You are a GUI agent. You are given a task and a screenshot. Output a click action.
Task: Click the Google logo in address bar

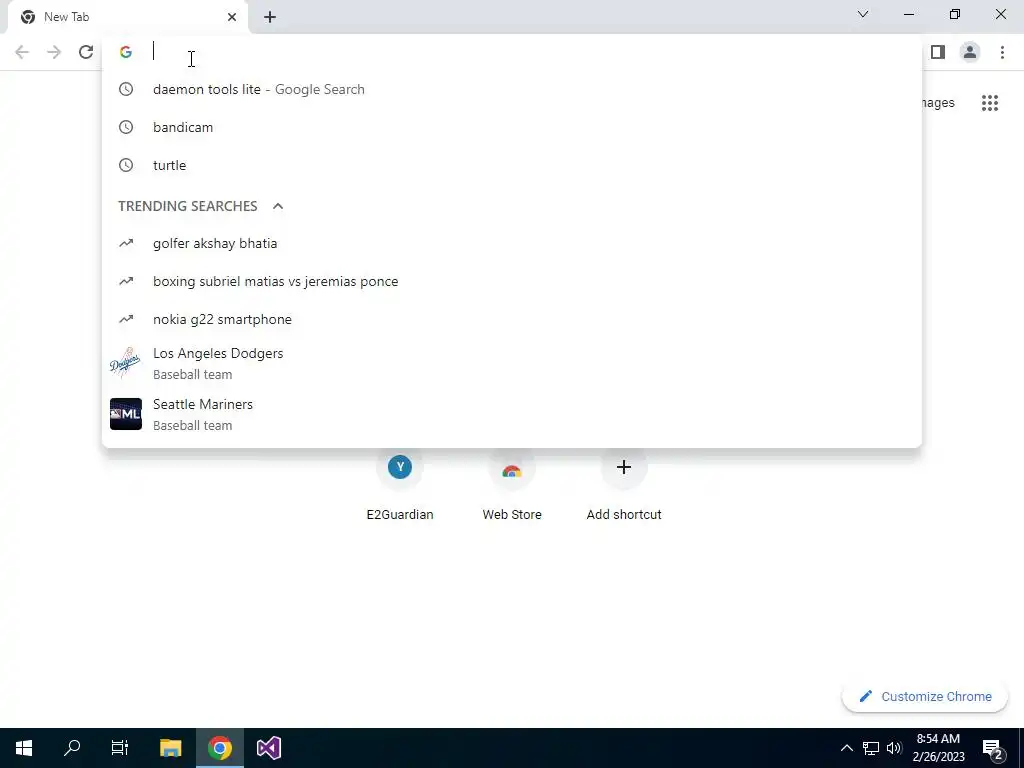pyautogui.click(x=126, y=52)
